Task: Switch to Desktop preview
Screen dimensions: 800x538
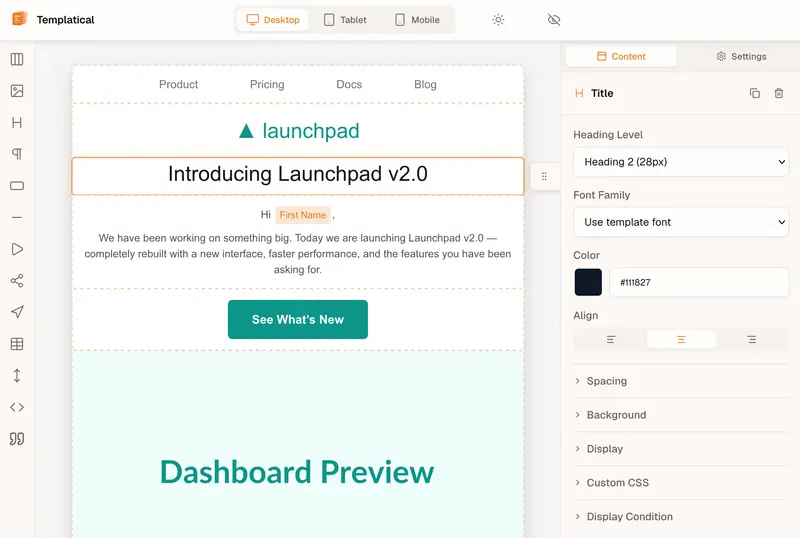Action: click(273, 20)
